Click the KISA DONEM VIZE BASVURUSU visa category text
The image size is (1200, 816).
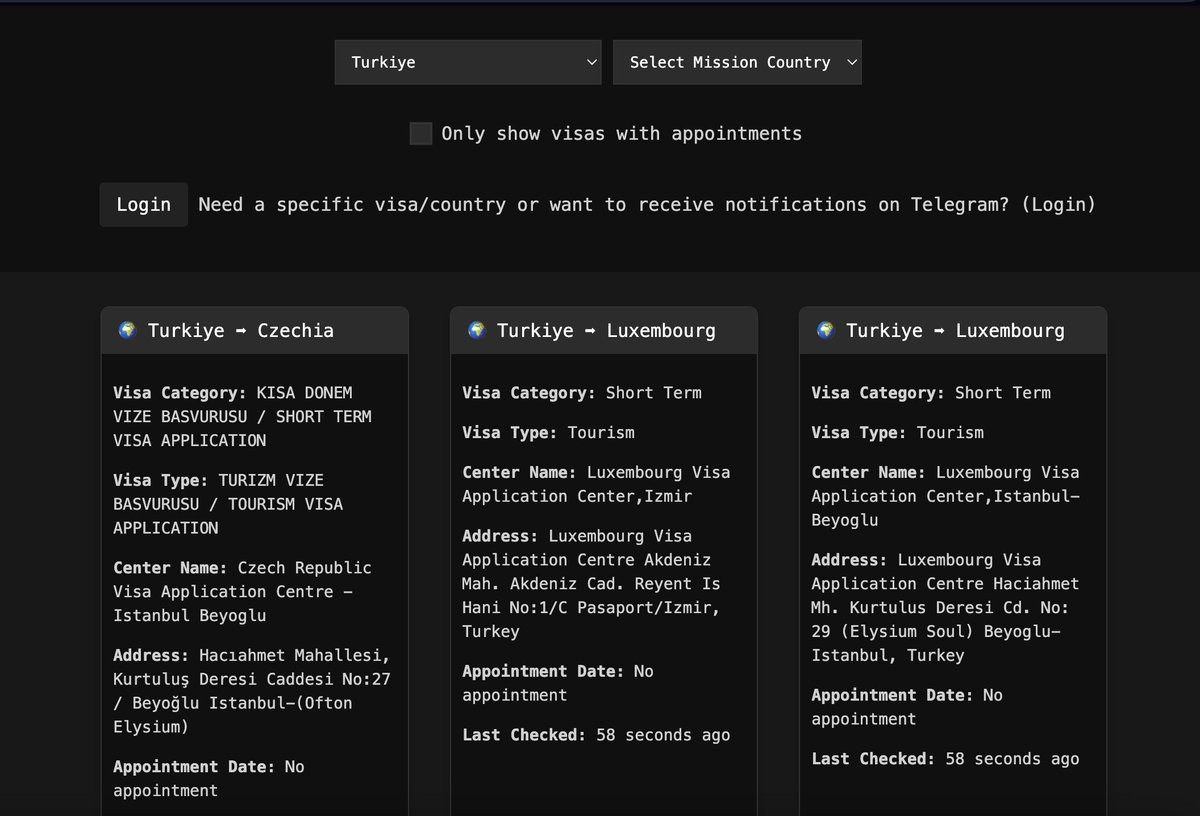242,416
